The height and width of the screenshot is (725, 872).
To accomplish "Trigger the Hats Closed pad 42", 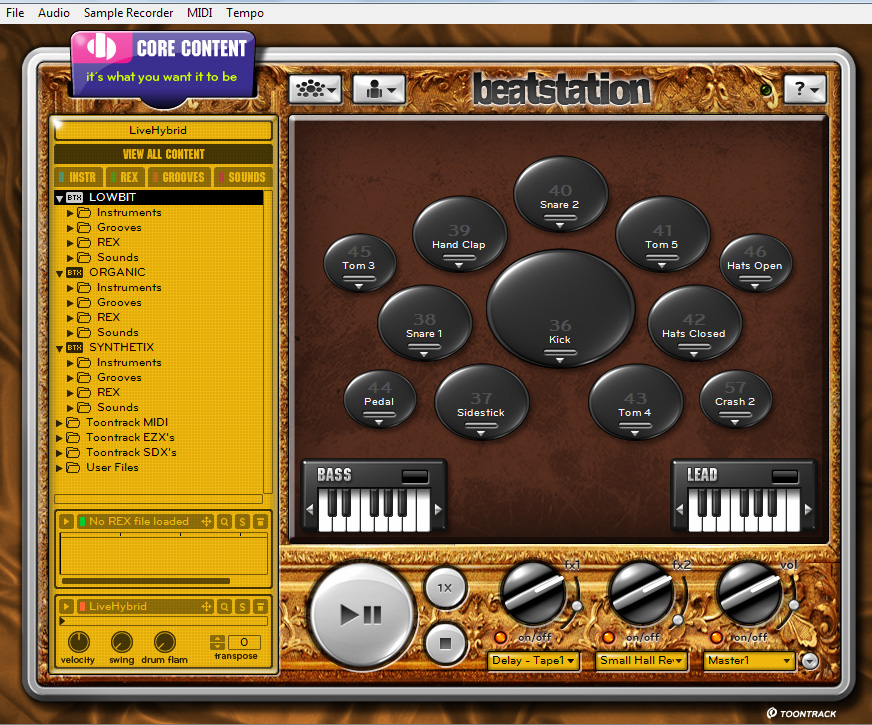I will [695, 322].
